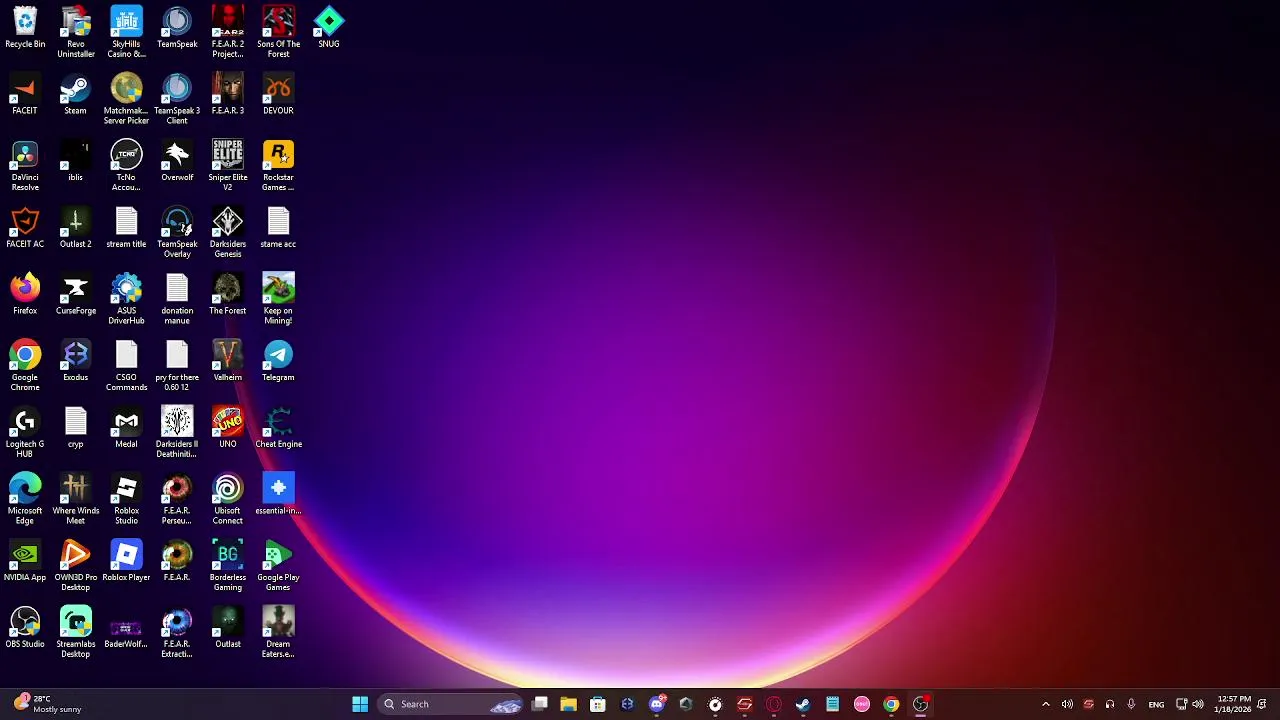The height and width of the screenshot is (720, 1280).
Task: Select the Roblox Studio desktop icon
Action: (126, 500)
